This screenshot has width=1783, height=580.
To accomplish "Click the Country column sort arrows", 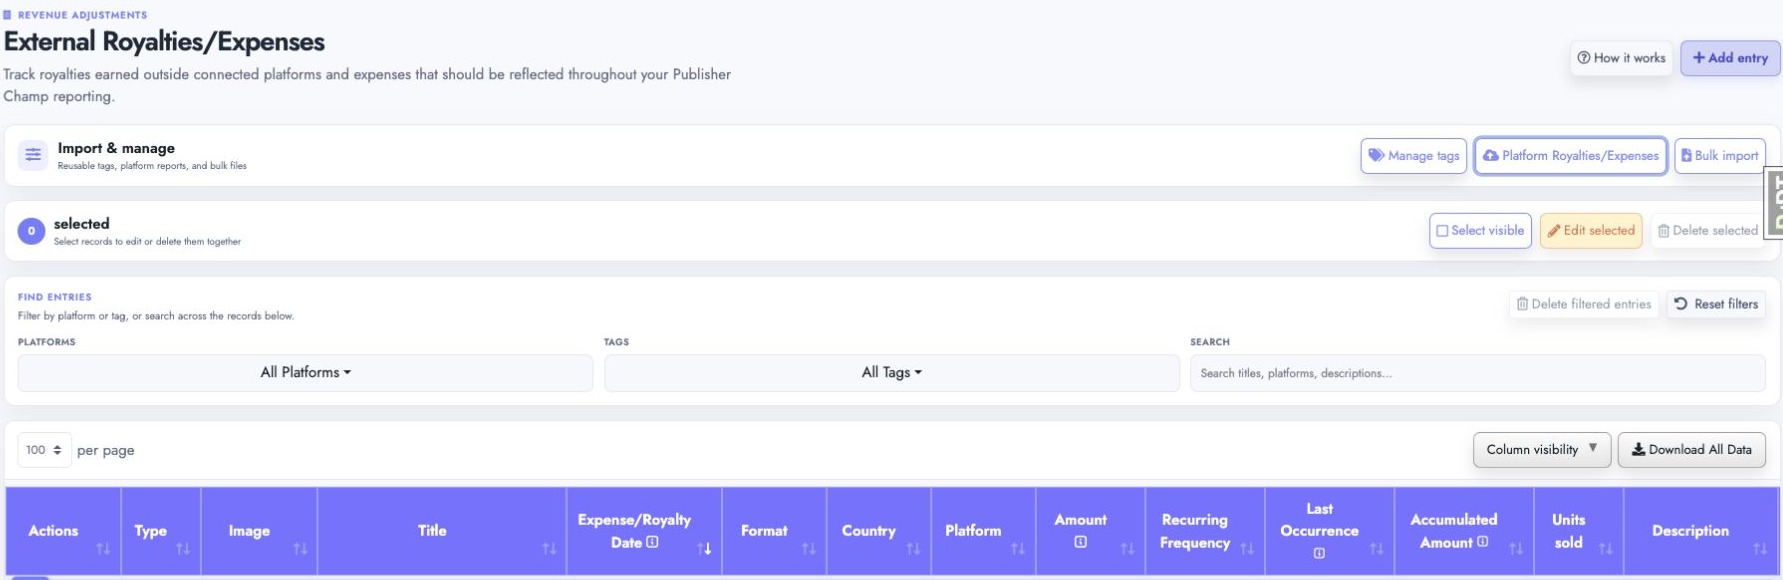I will point(913,549).
